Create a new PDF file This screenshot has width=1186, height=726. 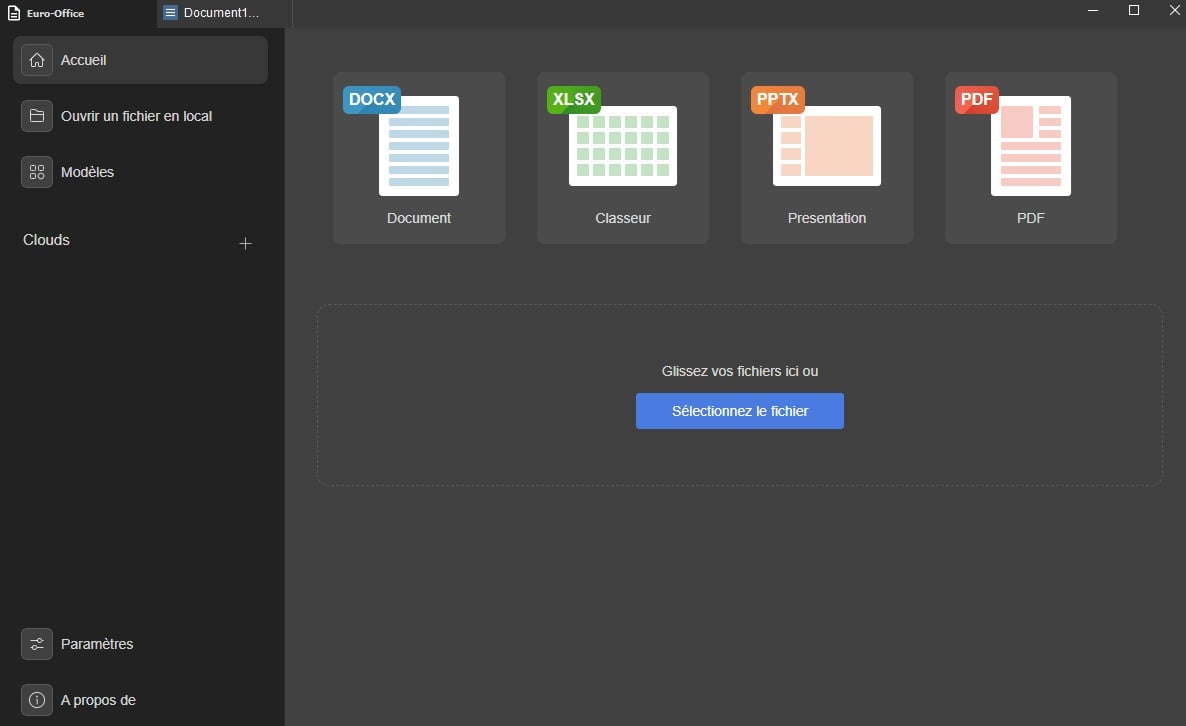click(x=1031, y=157)
